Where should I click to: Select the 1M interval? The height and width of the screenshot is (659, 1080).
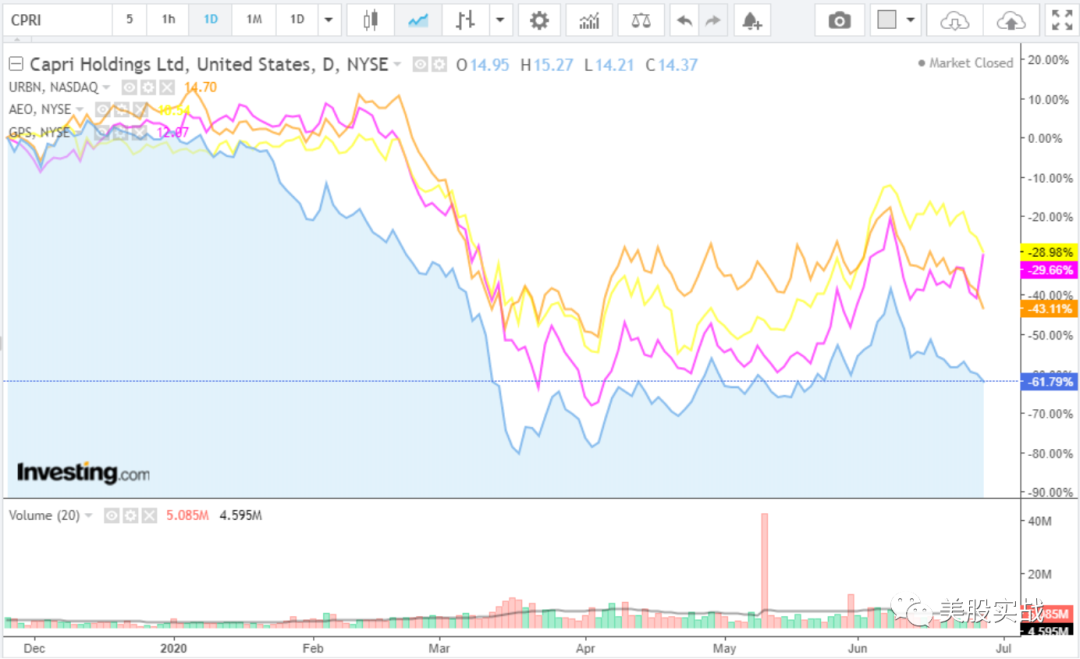tap(254, 20)
